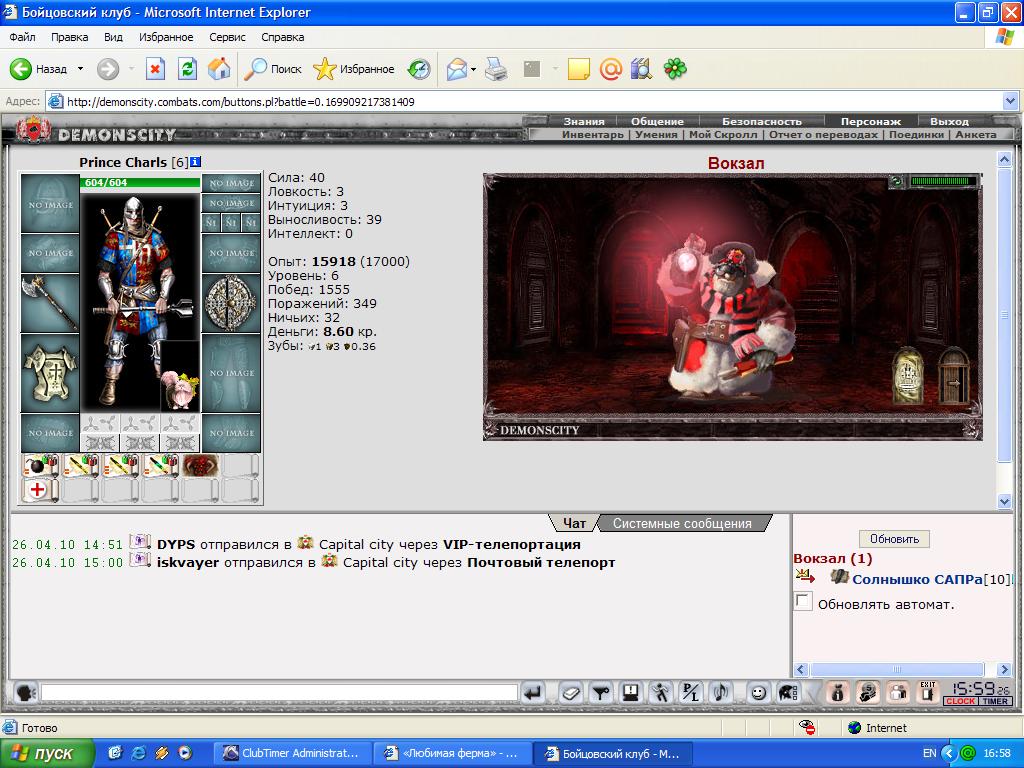Open the Избранное menu
This screenshot has width=1024, height=768.
166,37
